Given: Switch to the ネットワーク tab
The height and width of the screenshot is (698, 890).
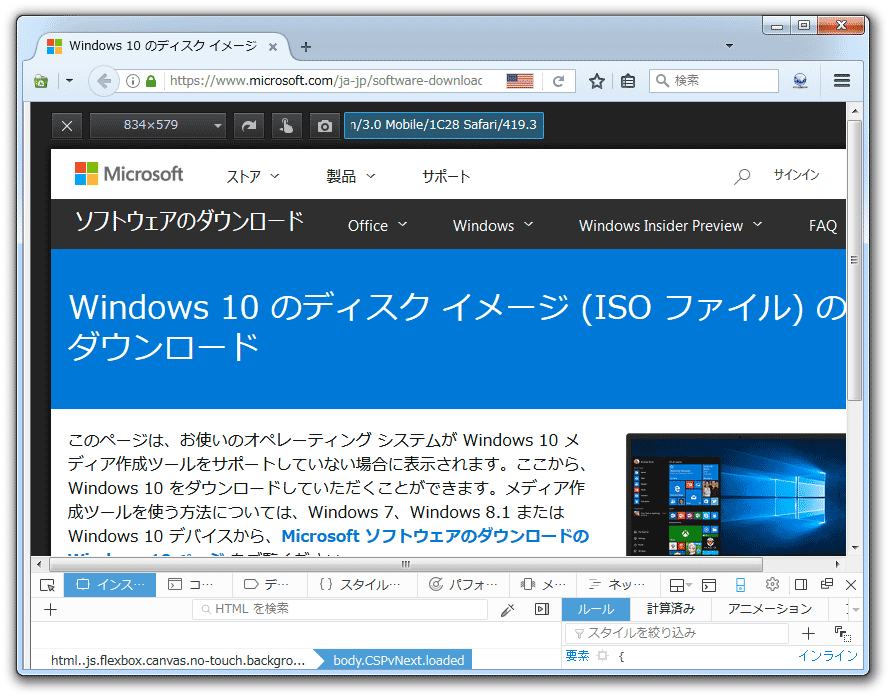Looking at the screenshot, I should [616, 585].
